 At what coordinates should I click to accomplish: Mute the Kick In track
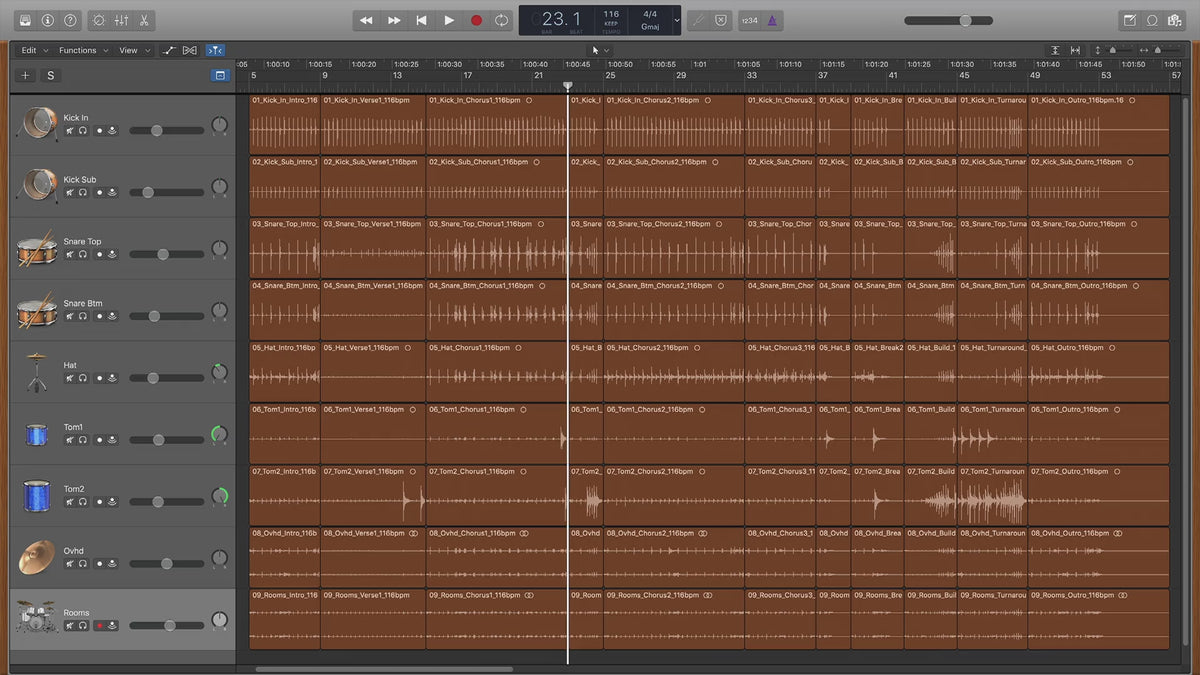pos(70,130)
